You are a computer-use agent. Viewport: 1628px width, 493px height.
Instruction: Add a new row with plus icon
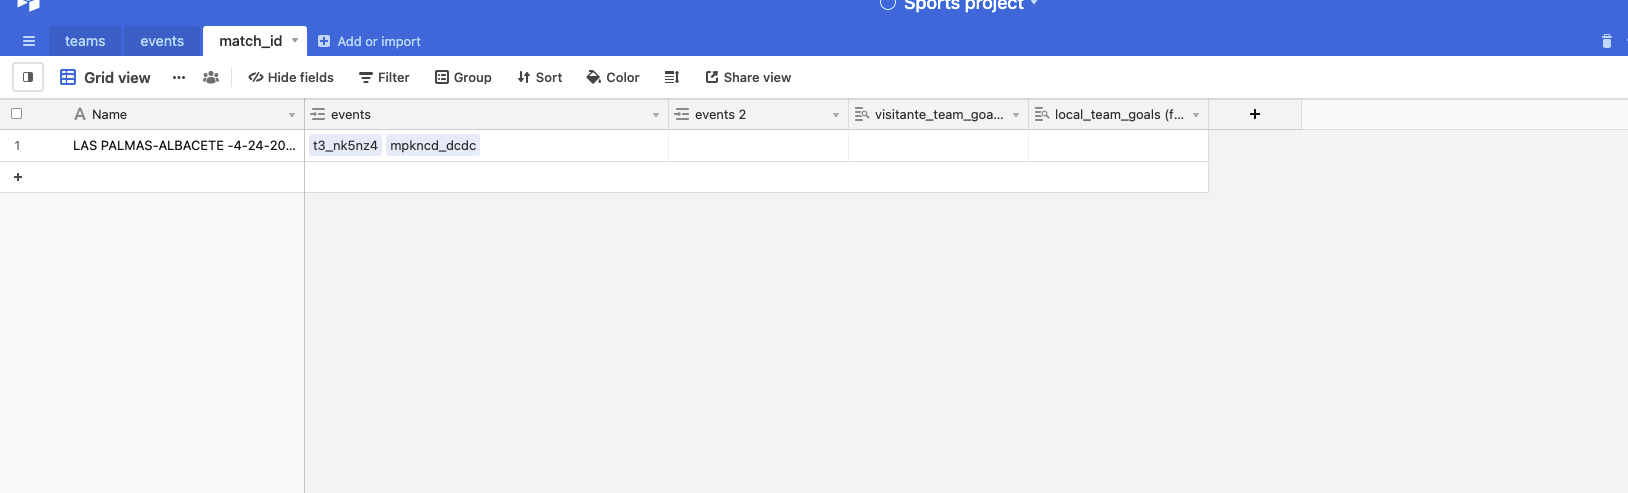[x=18, y=177]
